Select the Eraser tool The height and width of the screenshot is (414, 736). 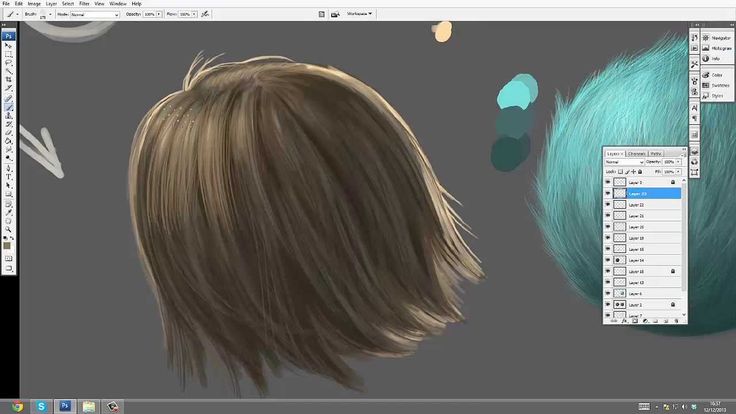[x=8, y=133]
